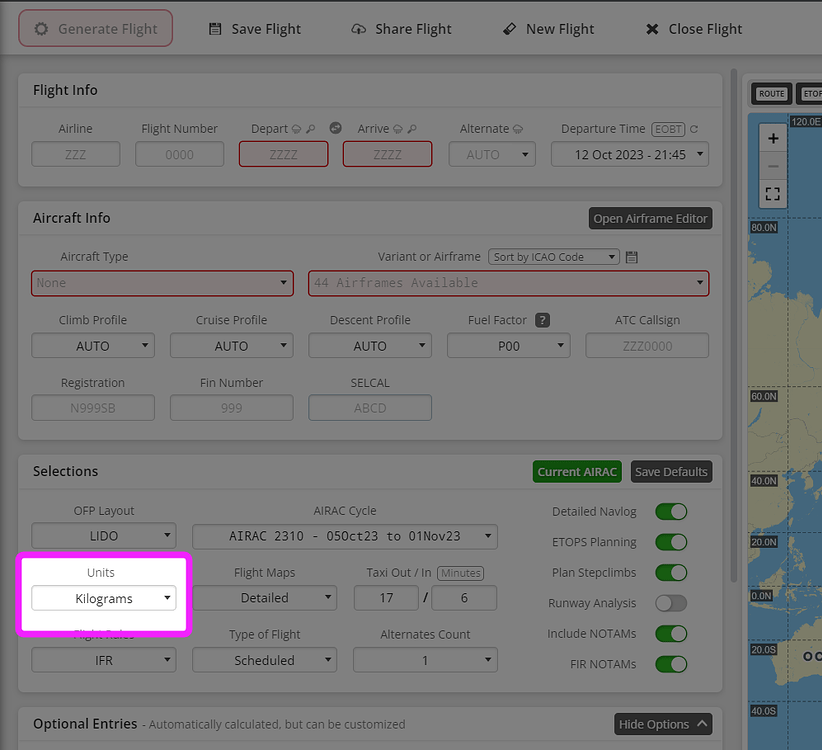Screen dimensions: 822x750
Task: Switch the map to ROUTE view
Action: click(x=771, y=93)
